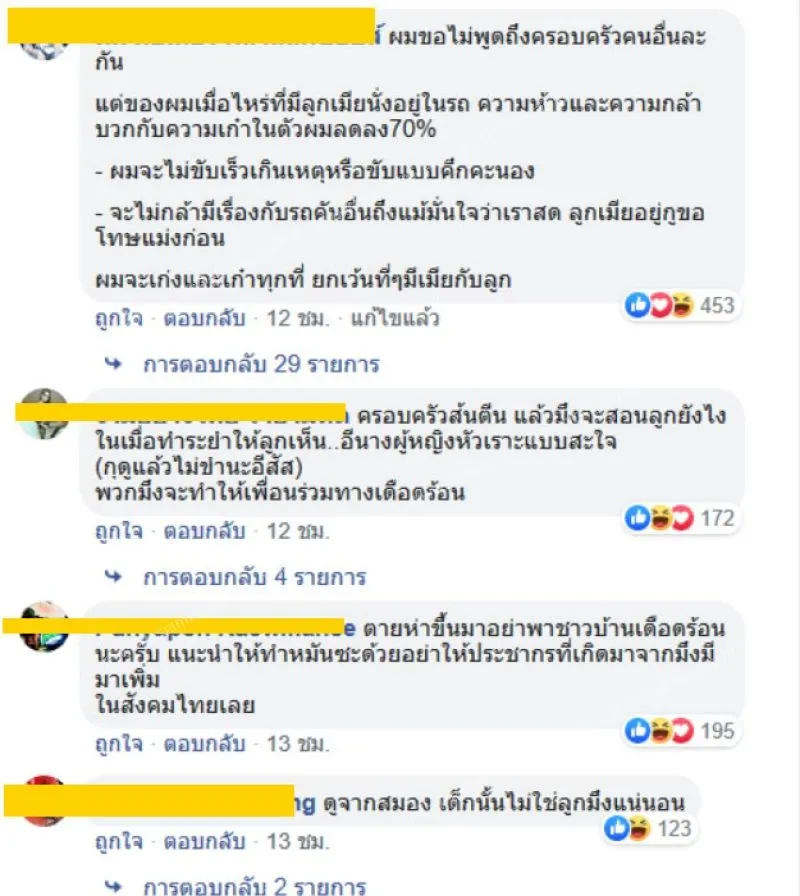Reply to first comment via ตอบกลับ
Image resolution: width=800 pixels, height=896 pixels.
coord(204,318)
